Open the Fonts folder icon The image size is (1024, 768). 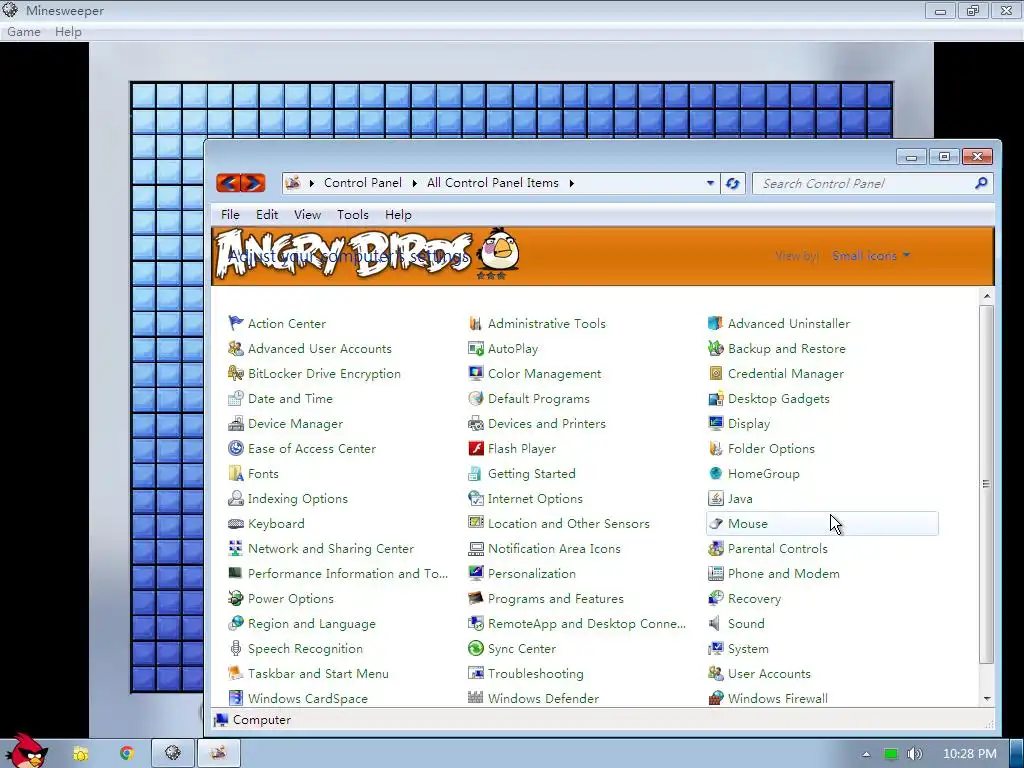(x=235, y=473)
